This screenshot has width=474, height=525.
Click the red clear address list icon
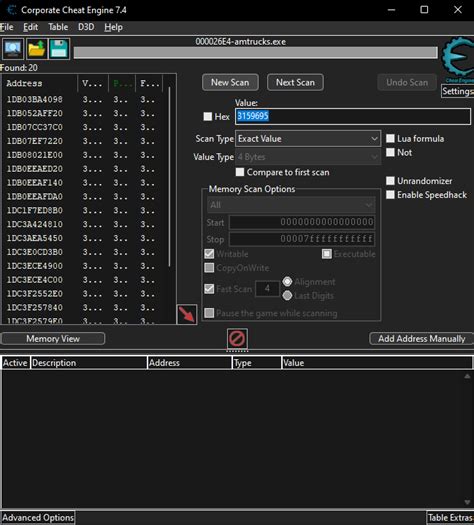tap(237, 339)
